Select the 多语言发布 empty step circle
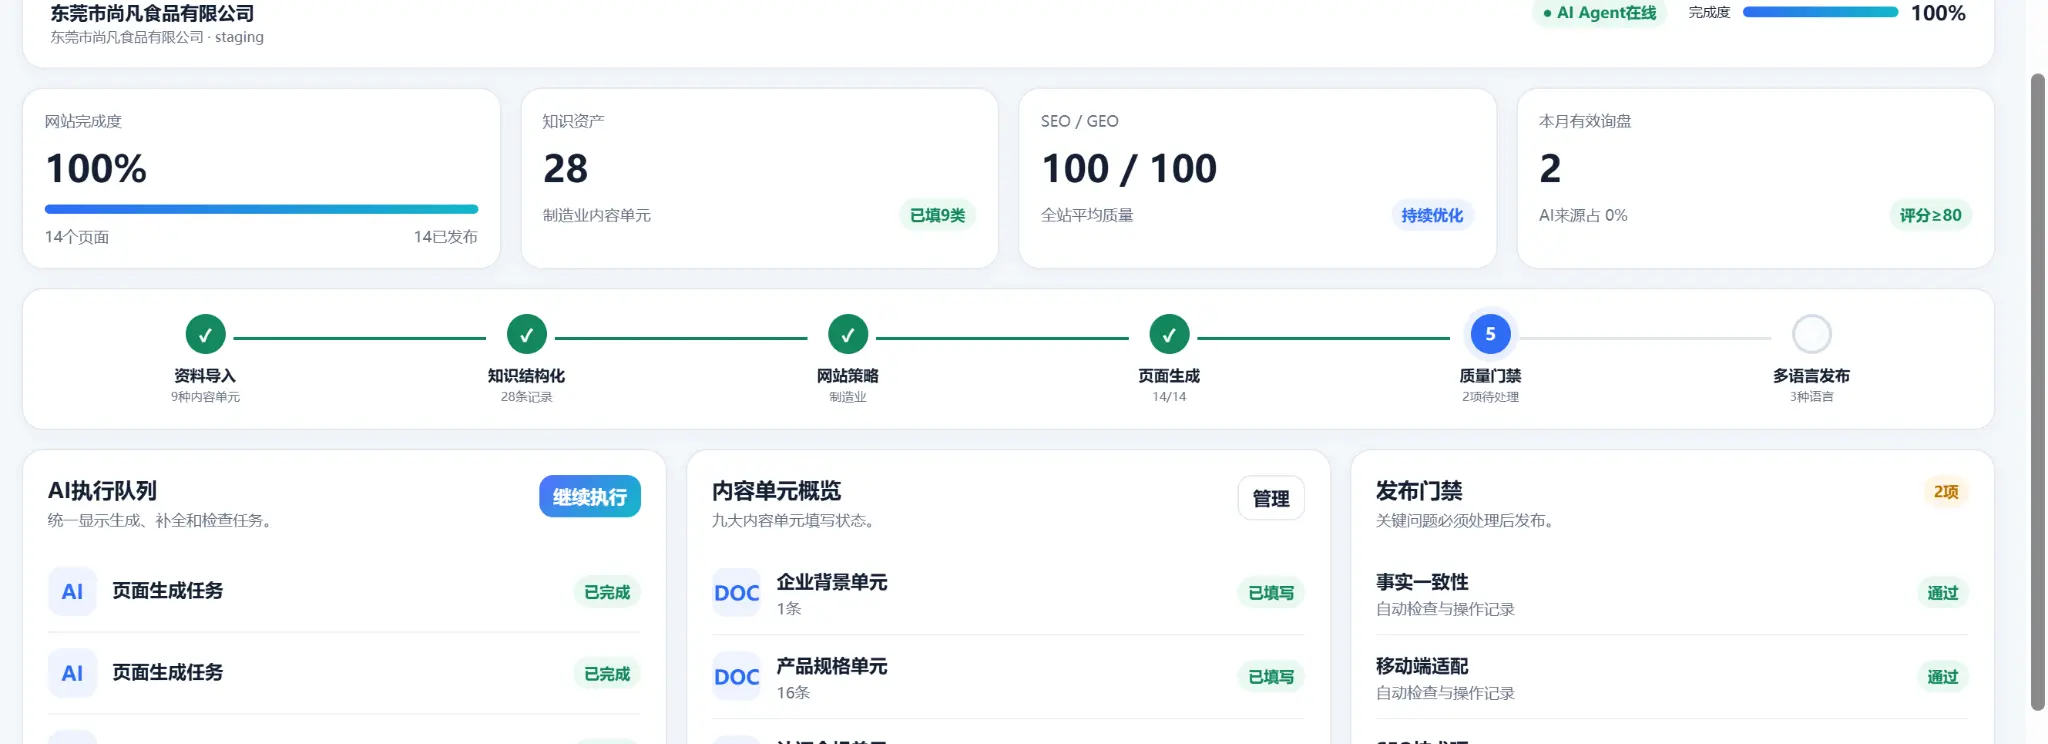Image resolution: width=2048 pixels, height=744 pixels. point(1811,334)
